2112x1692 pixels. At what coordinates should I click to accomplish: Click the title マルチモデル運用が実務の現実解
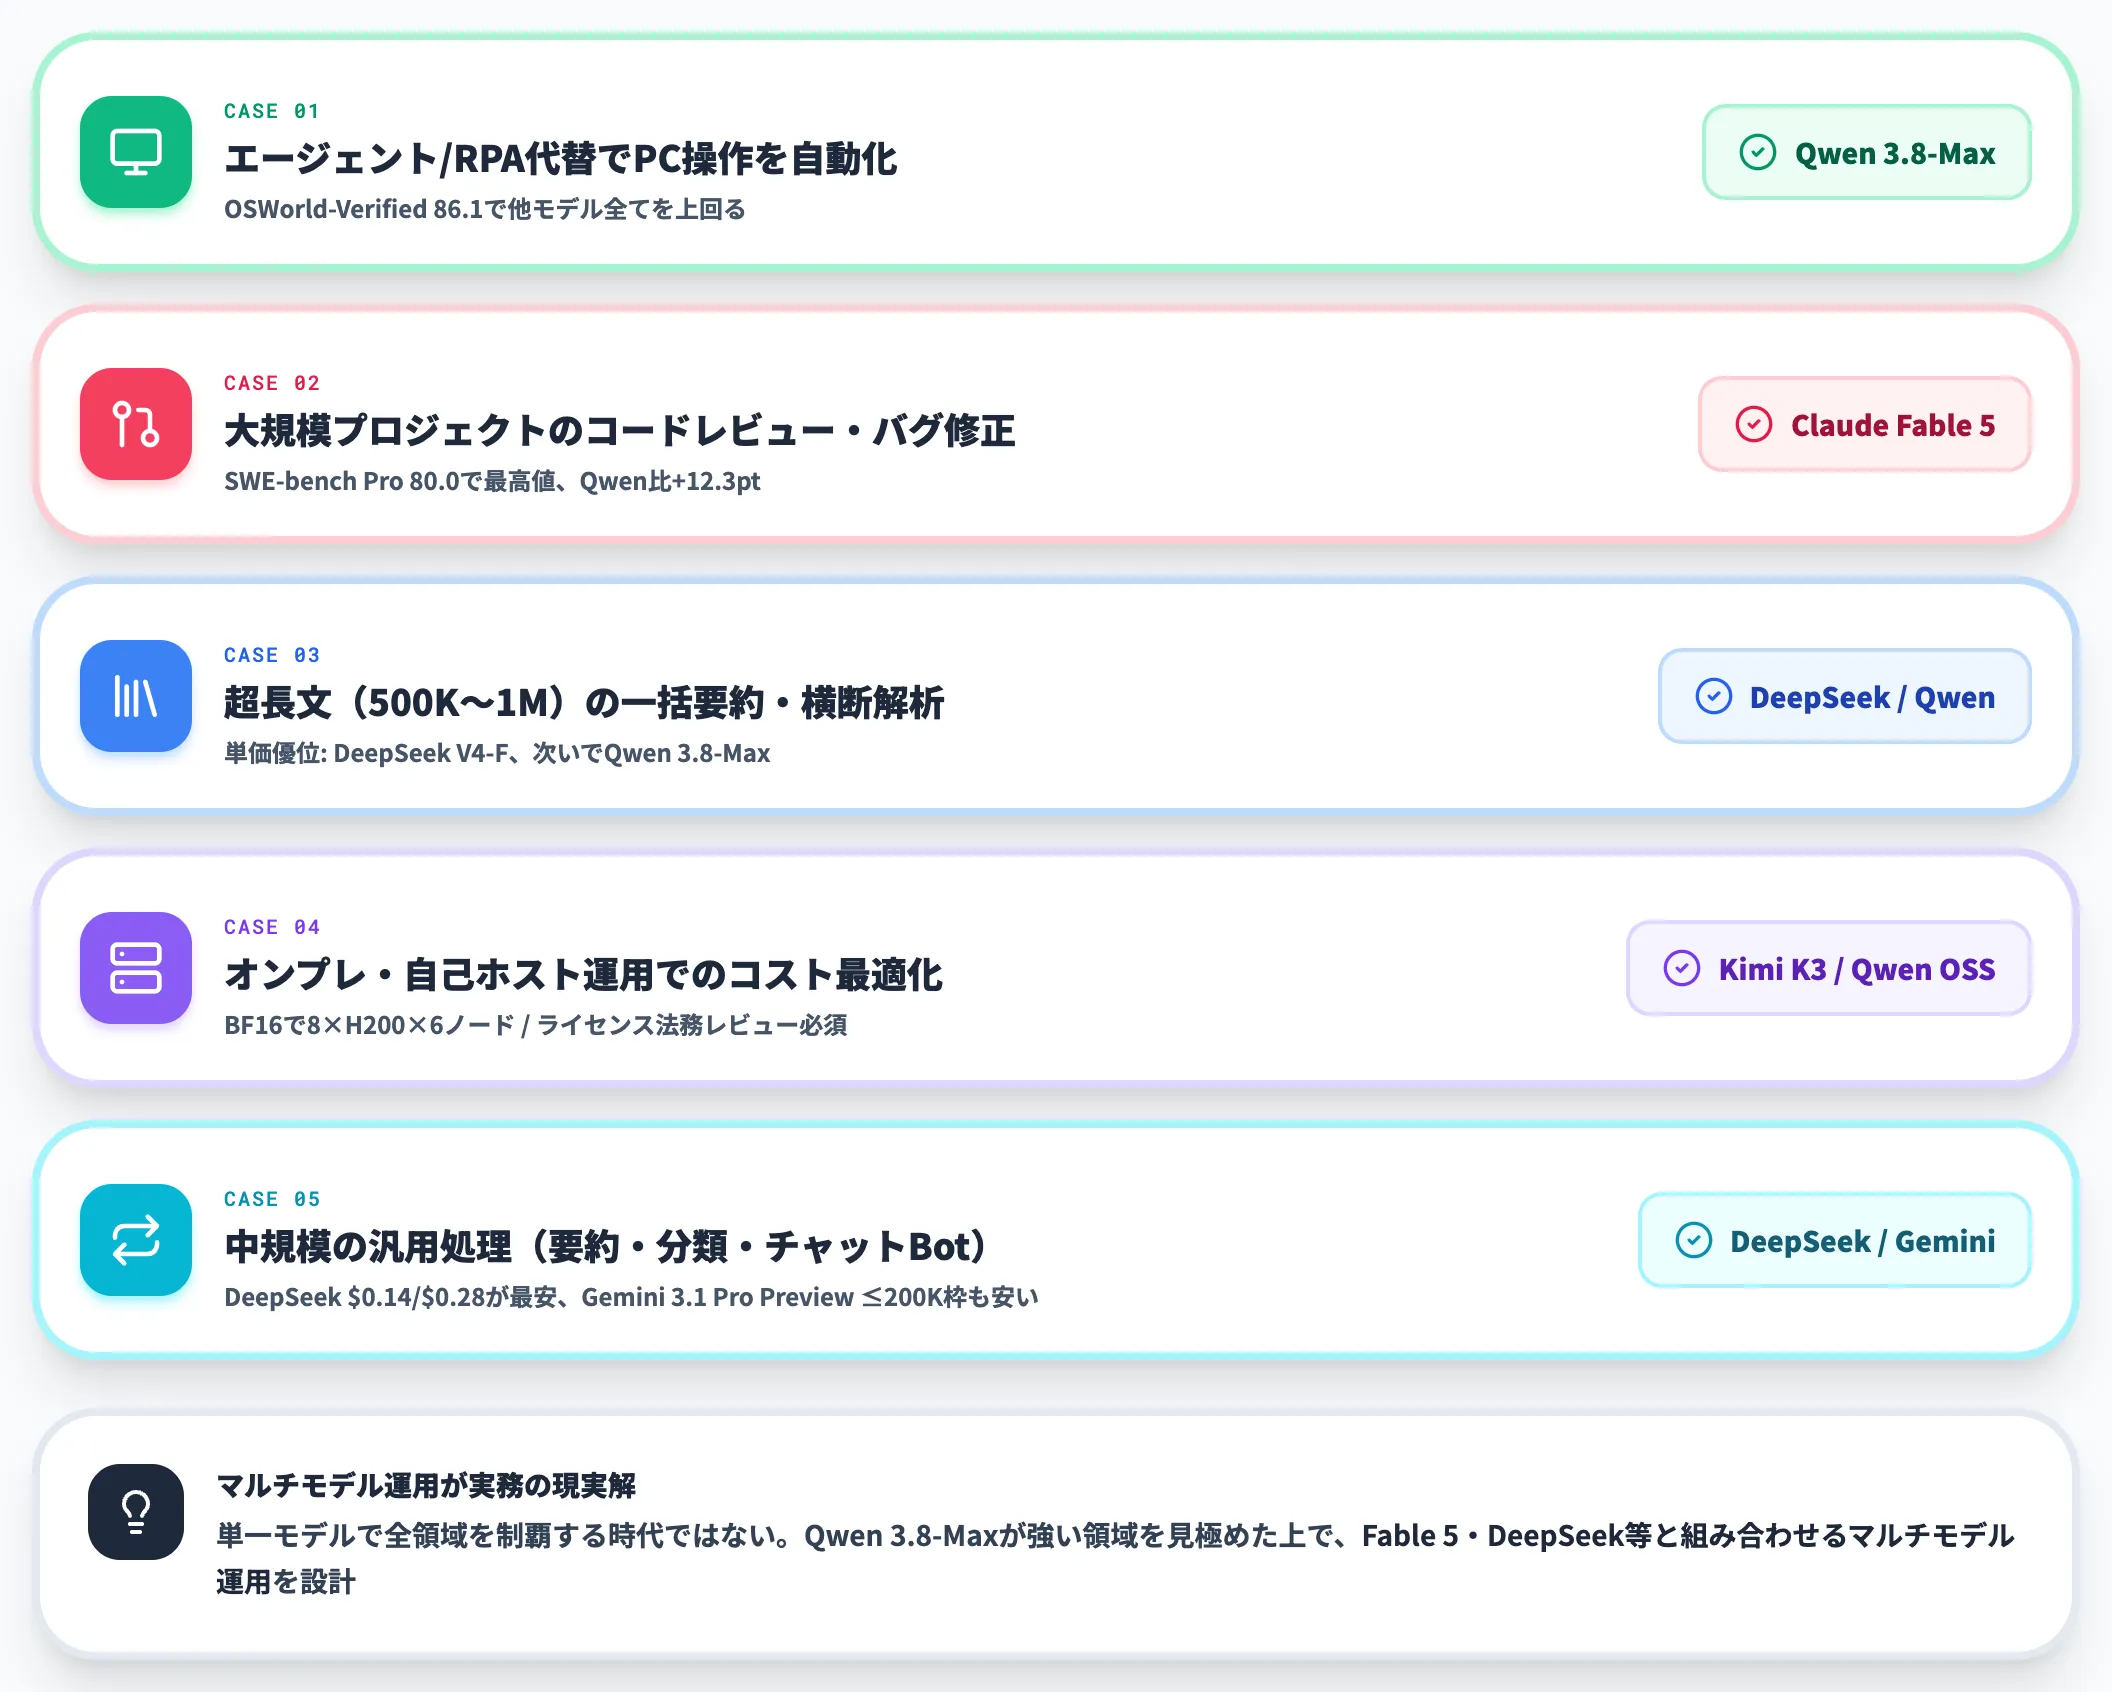pyautogui.click(x=426, y=1485)
